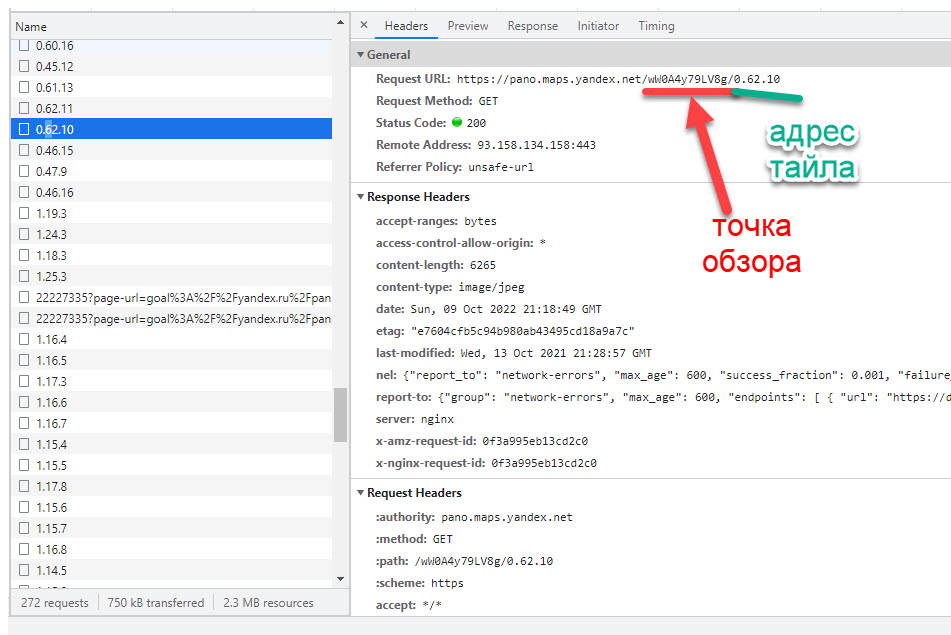Collapse the Request Headers section

tap(361, 493)
